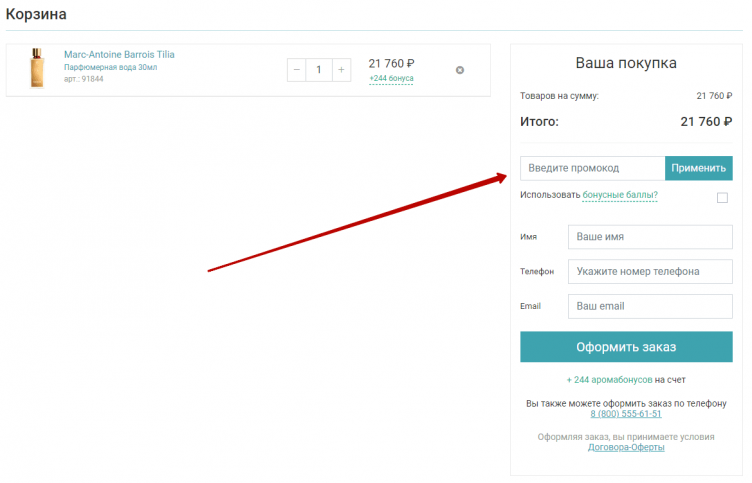Open the Marc-Antoine Barrois Tilia product link
752x483 pixels.
(x=119, y=54)
